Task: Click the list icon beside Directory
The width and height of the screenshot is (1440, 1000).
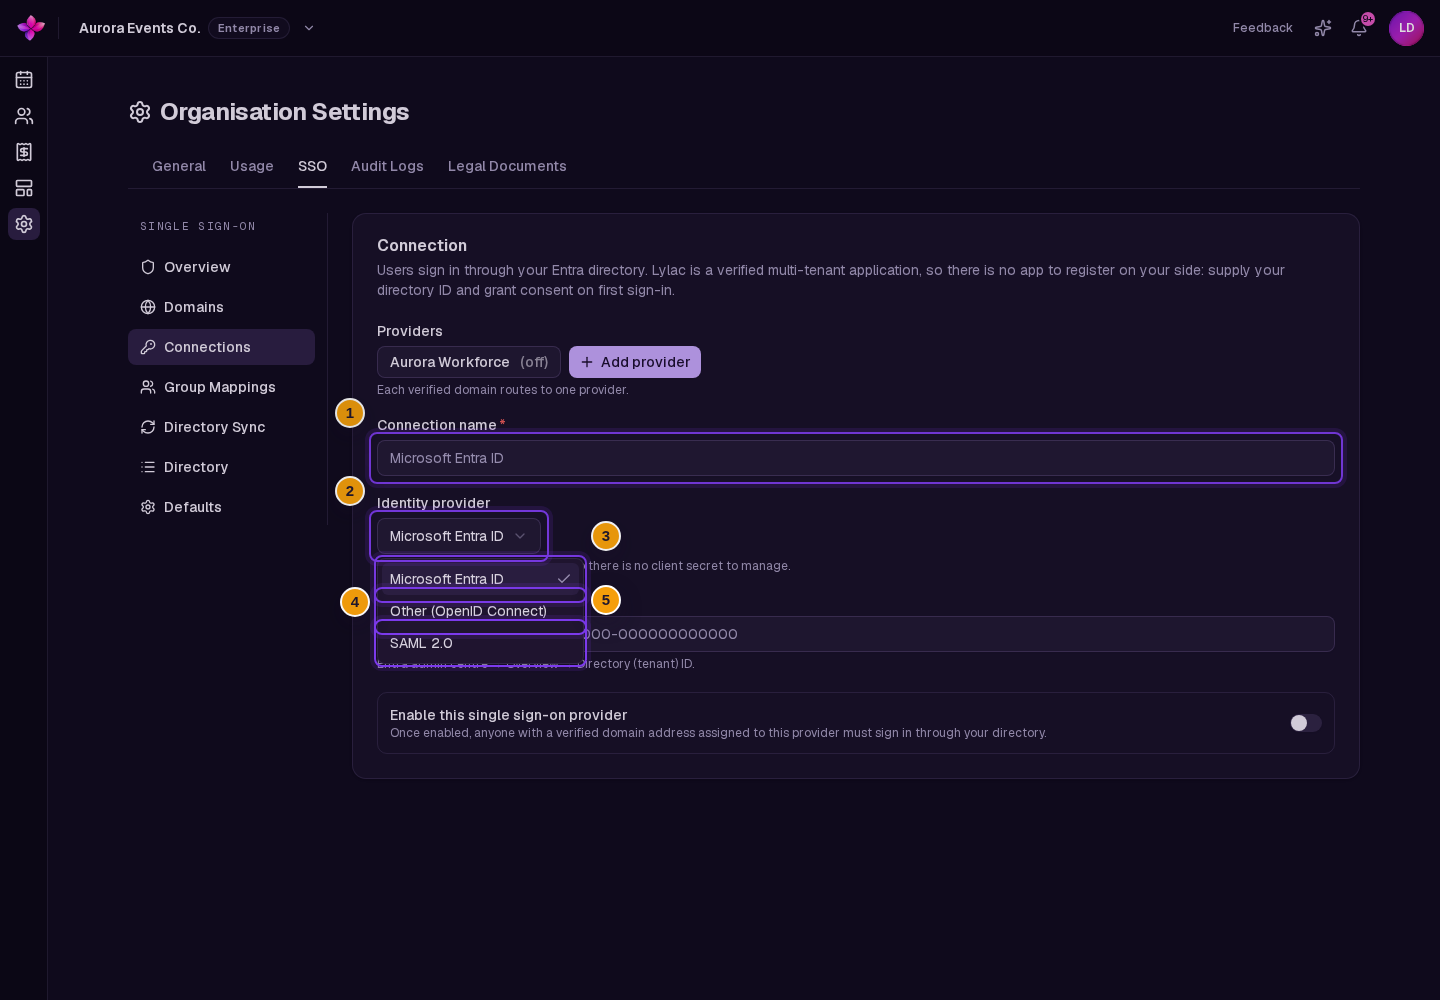Action: click(148, 467)
